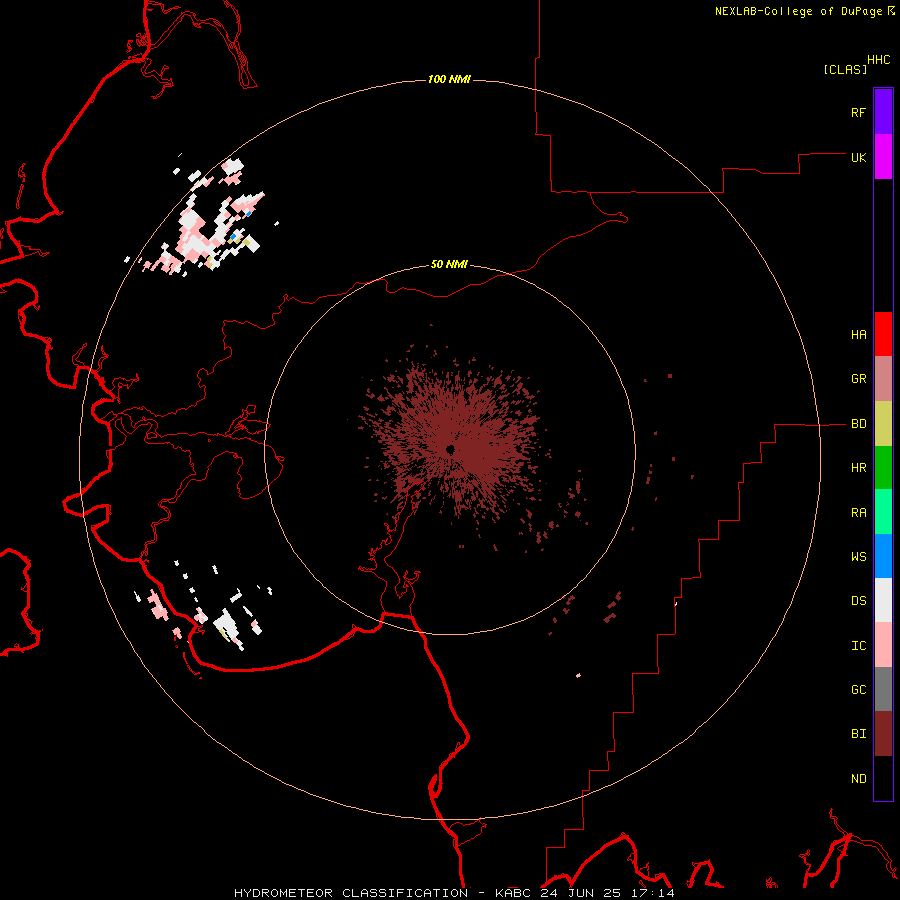The height and width of the screenshot is (900, 900).
Task: Click the ND legend label
Action: [858, 779]
